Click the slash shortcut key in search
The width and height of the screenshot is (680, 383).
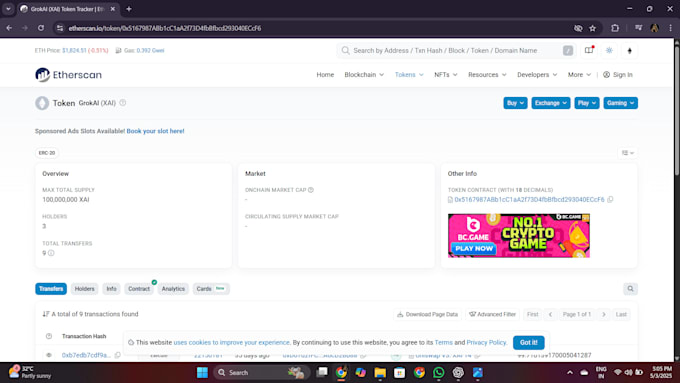568,50
